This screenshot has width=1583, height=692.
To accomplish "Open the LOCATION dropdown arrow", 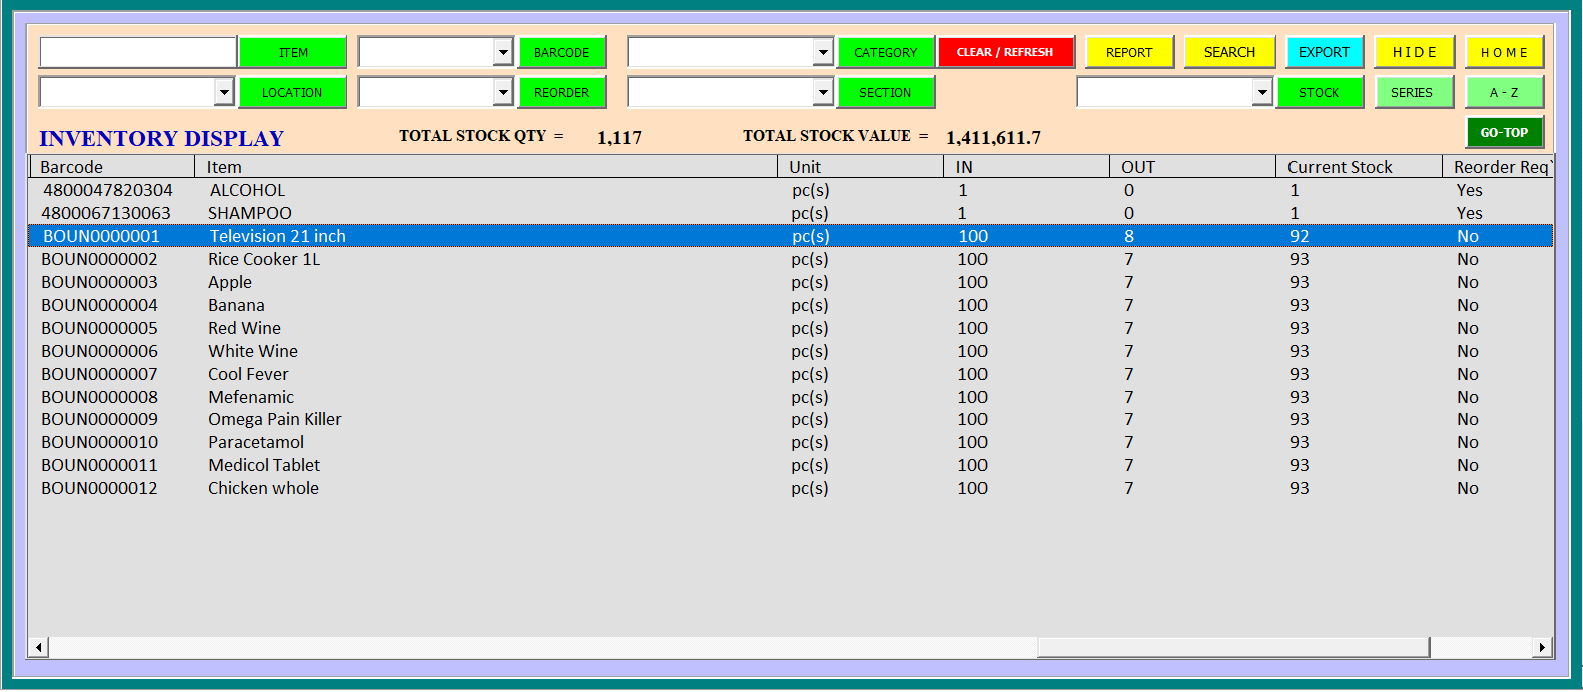I will (x=224, y=92).
